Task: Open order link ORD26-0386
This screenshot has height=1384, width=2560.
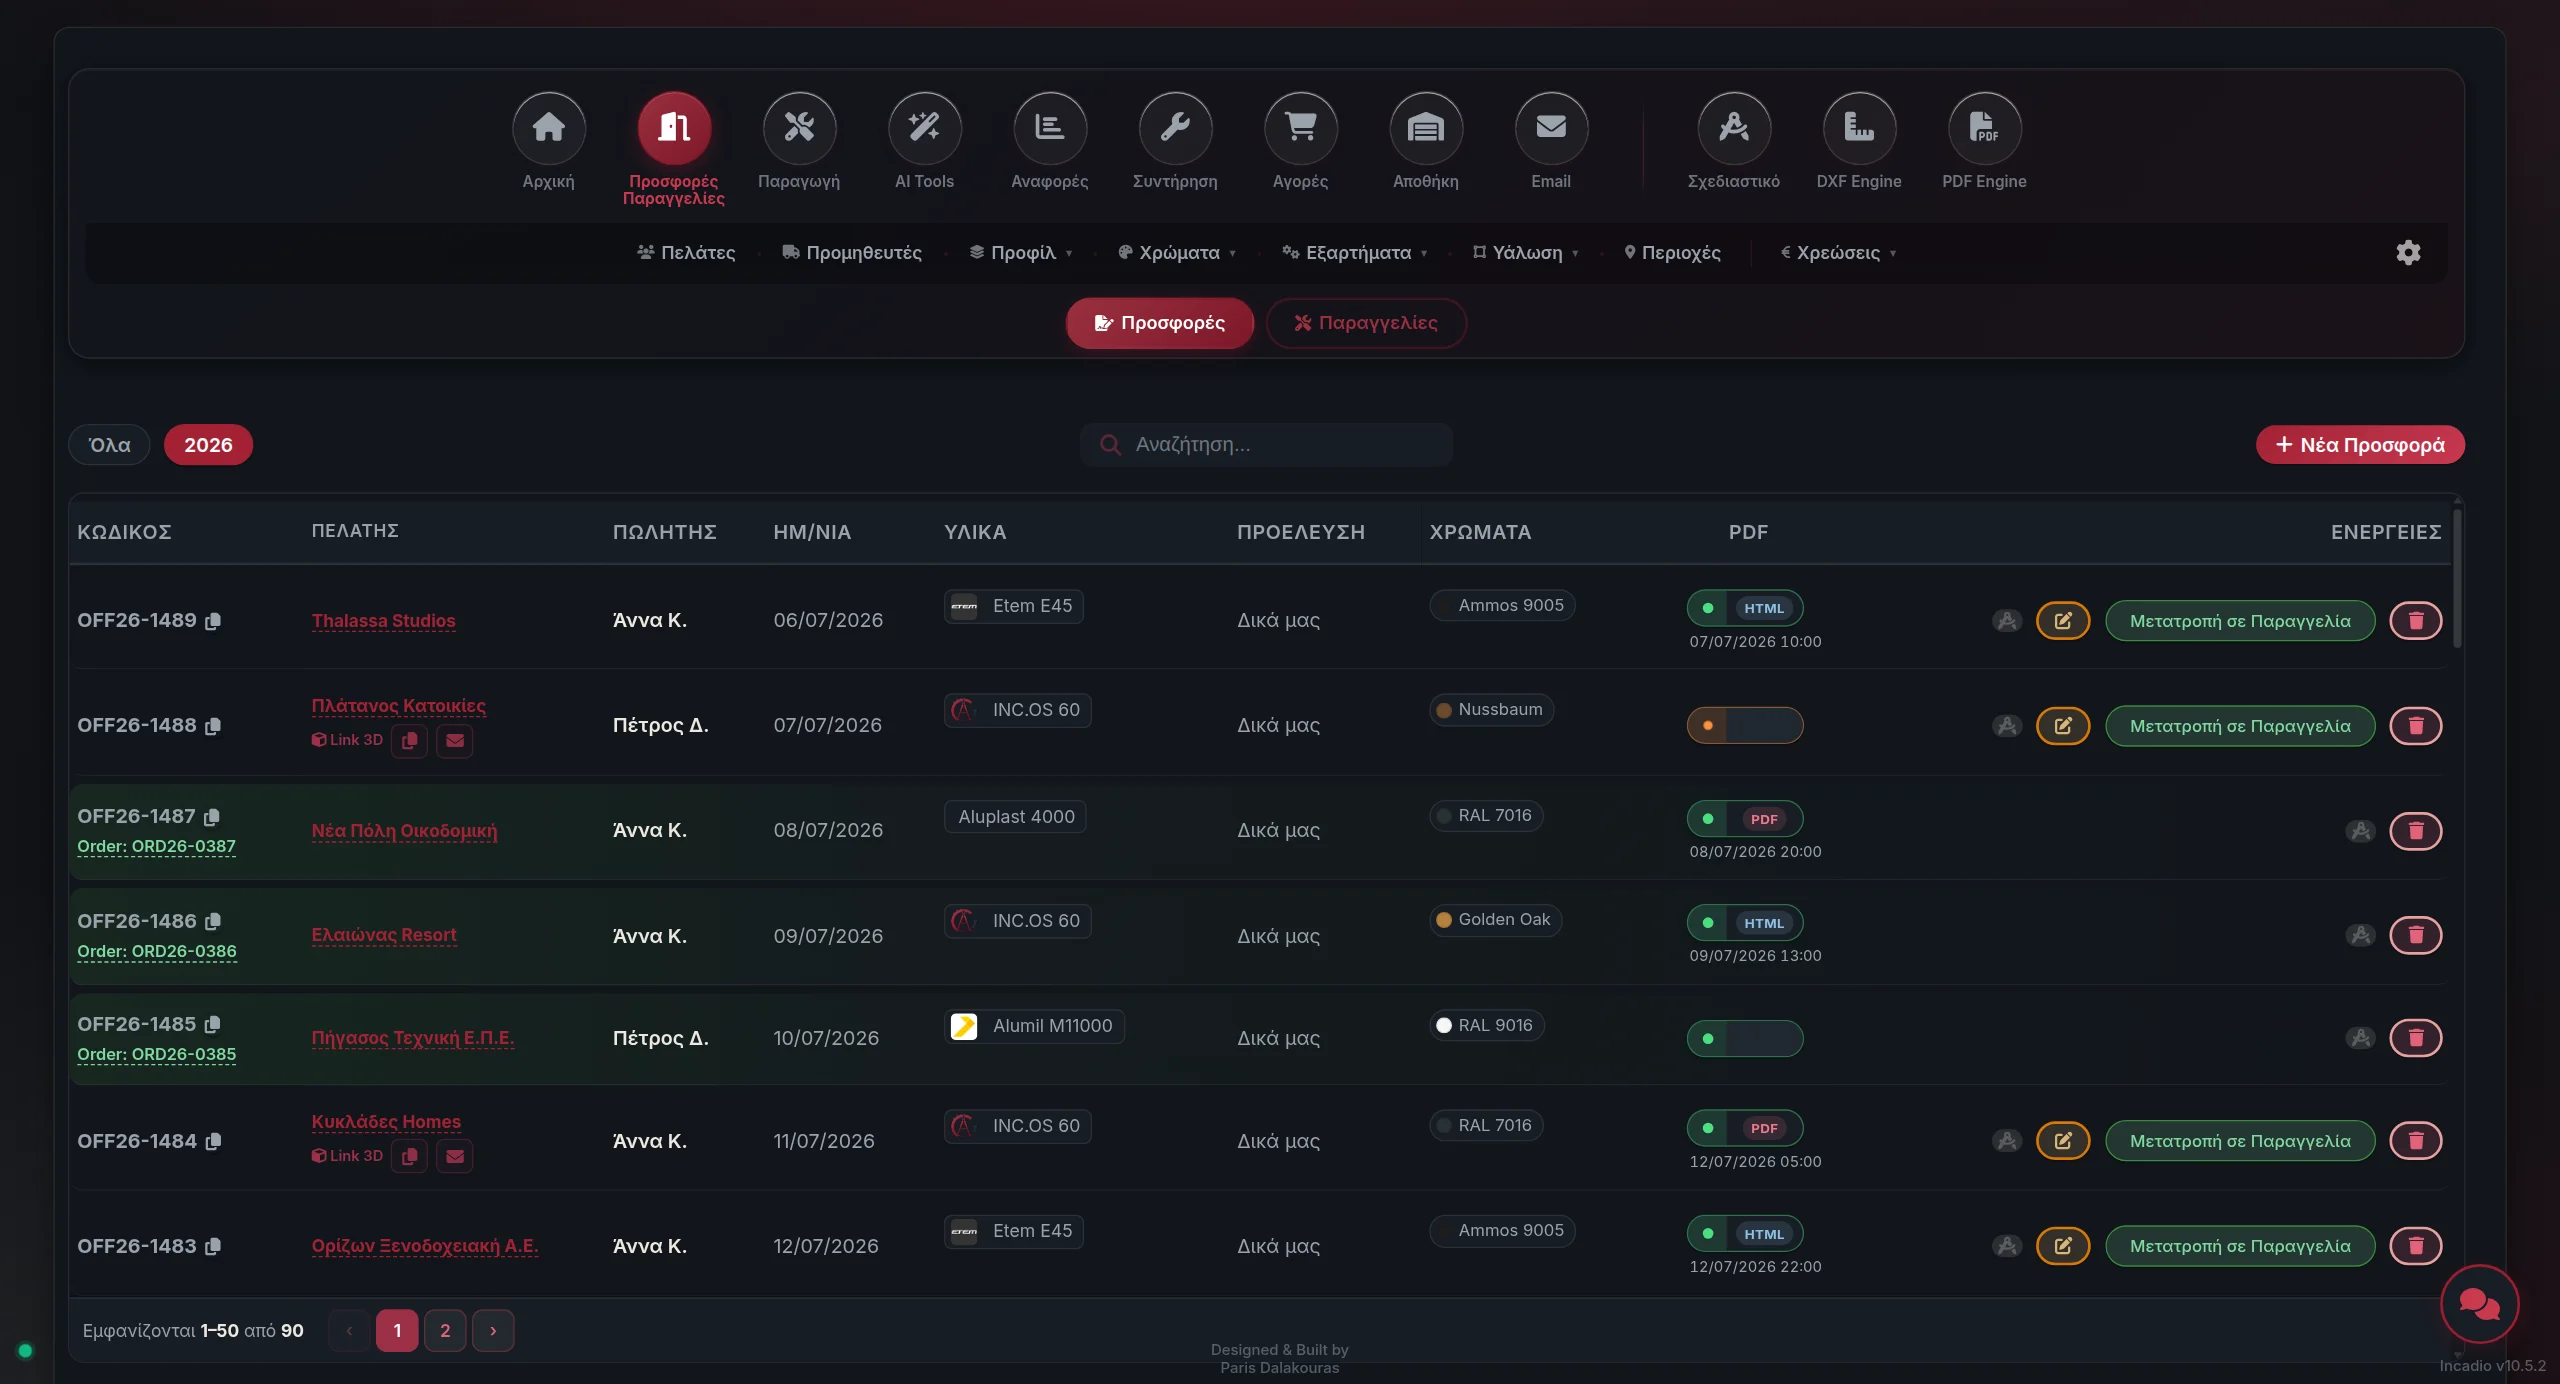Action: click(x=157, y=951)
